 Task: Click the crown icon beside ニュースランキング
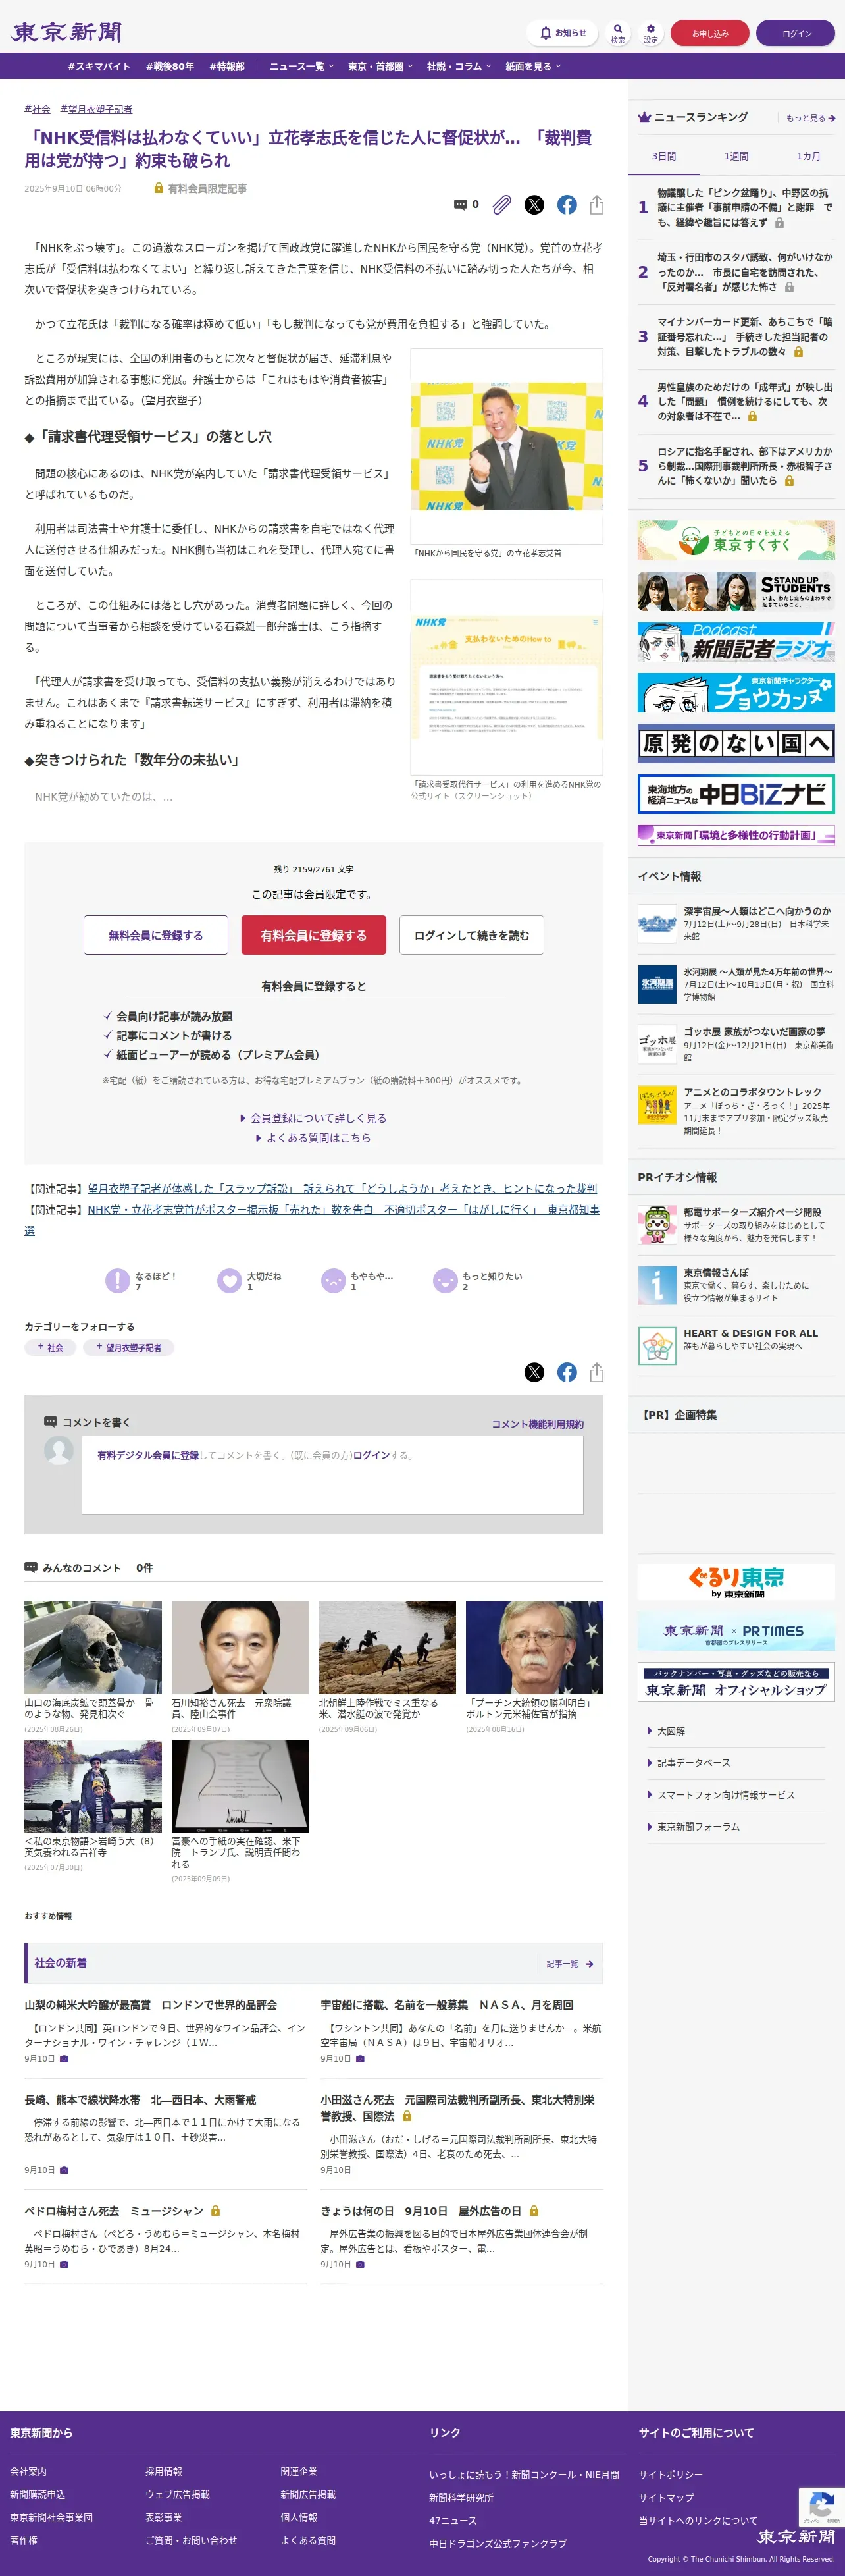[x=644, y=118]
